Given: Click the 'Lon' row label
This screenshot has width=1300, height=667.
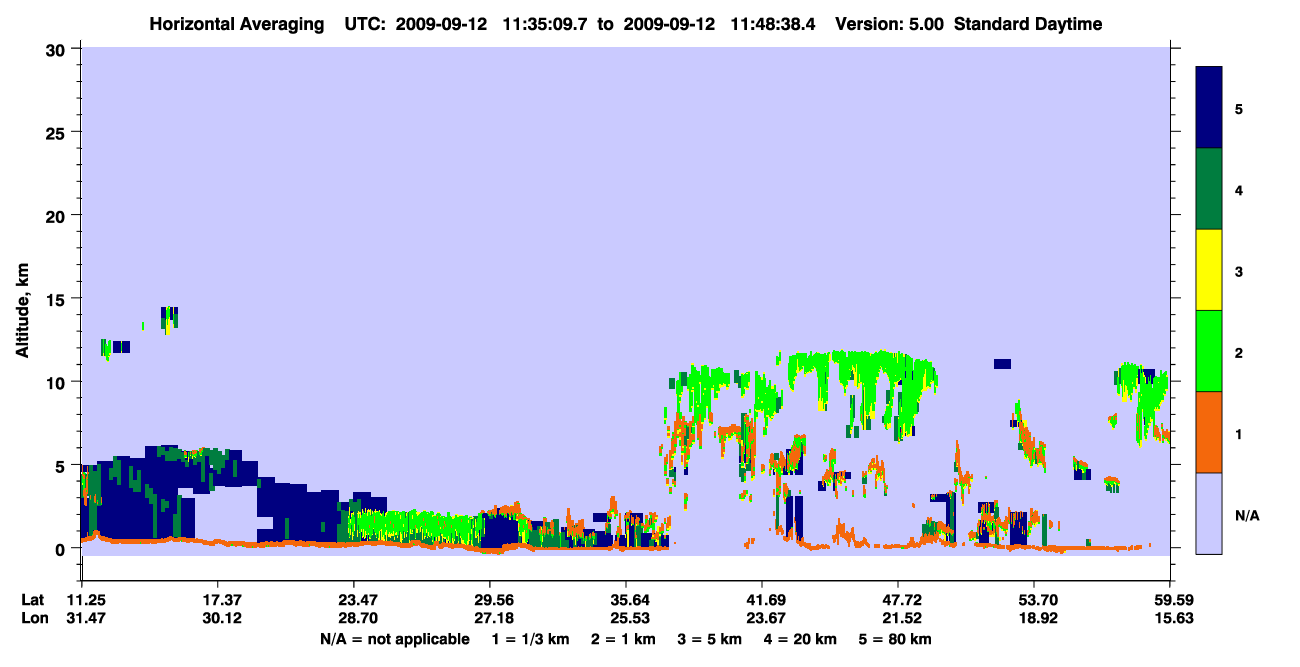Looking at the screenshot, I should (x=33, y=619).
